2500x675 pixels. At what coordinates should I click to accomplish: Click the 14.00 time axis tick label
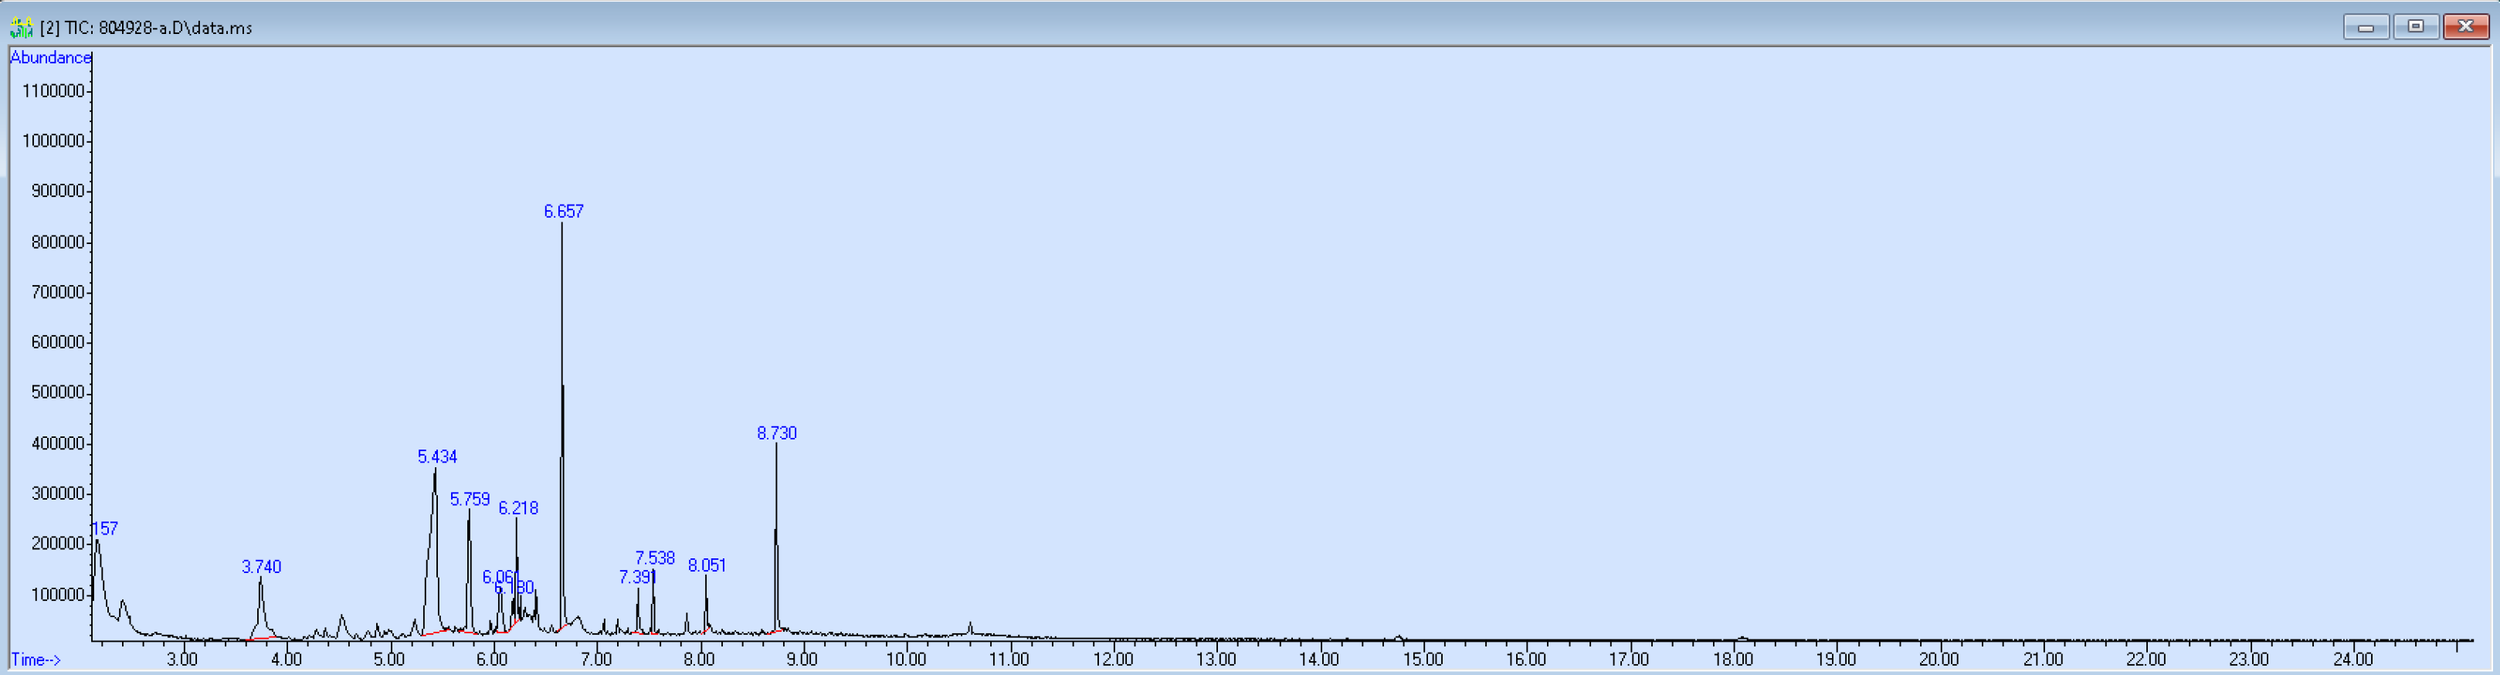tap(1319, 659)
